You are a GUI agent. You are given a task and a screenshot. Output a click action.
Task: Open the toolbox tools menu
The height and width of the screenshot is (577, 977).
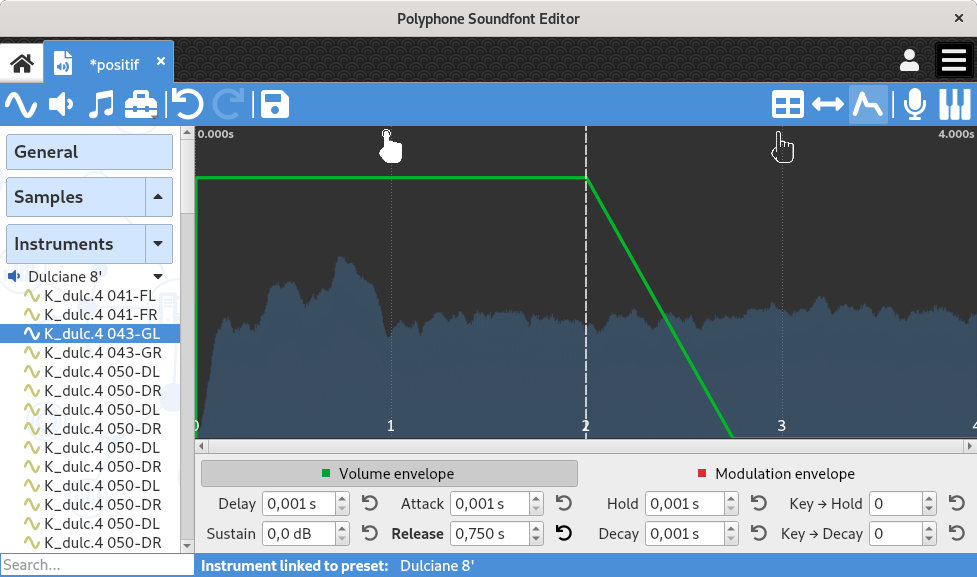[141, 104]
